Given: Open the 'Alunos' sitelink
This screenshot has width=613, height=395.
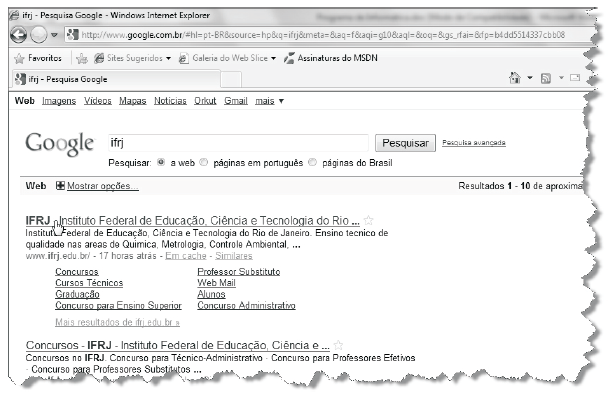Looking at the screenshot, I should [212, 294].
